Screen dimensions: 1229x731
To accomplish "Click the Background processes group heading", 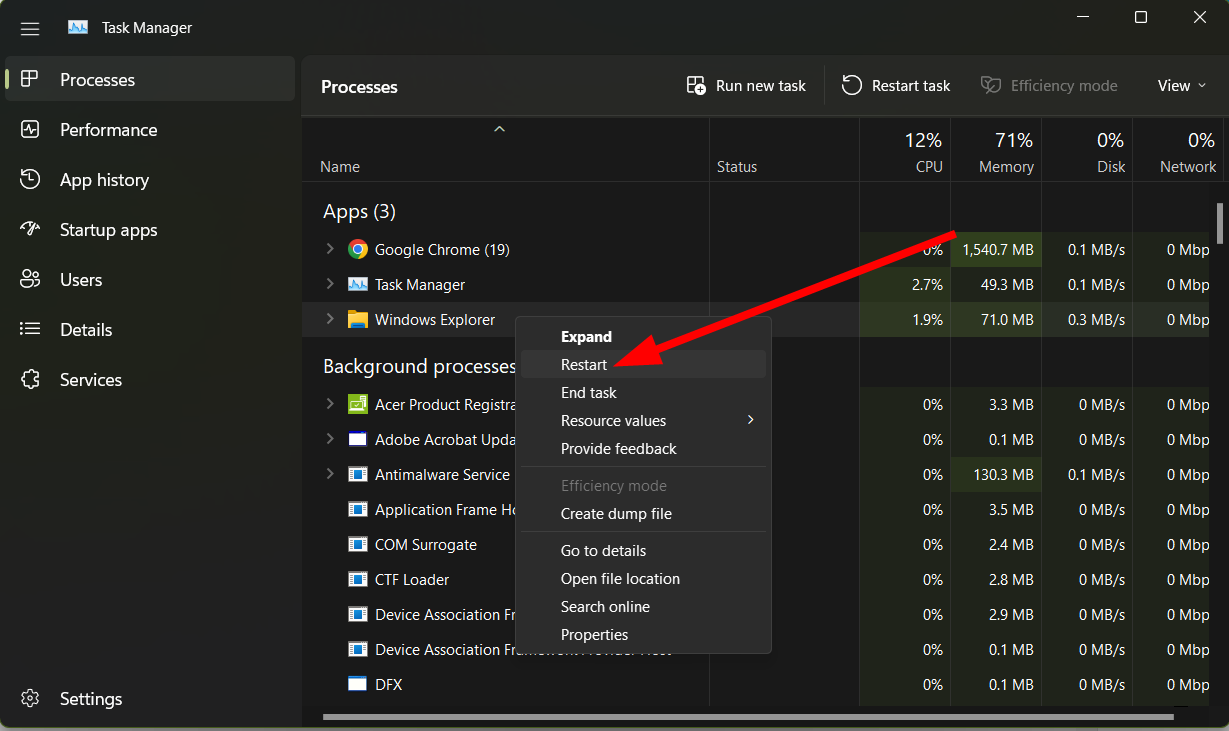I will 419,367.
